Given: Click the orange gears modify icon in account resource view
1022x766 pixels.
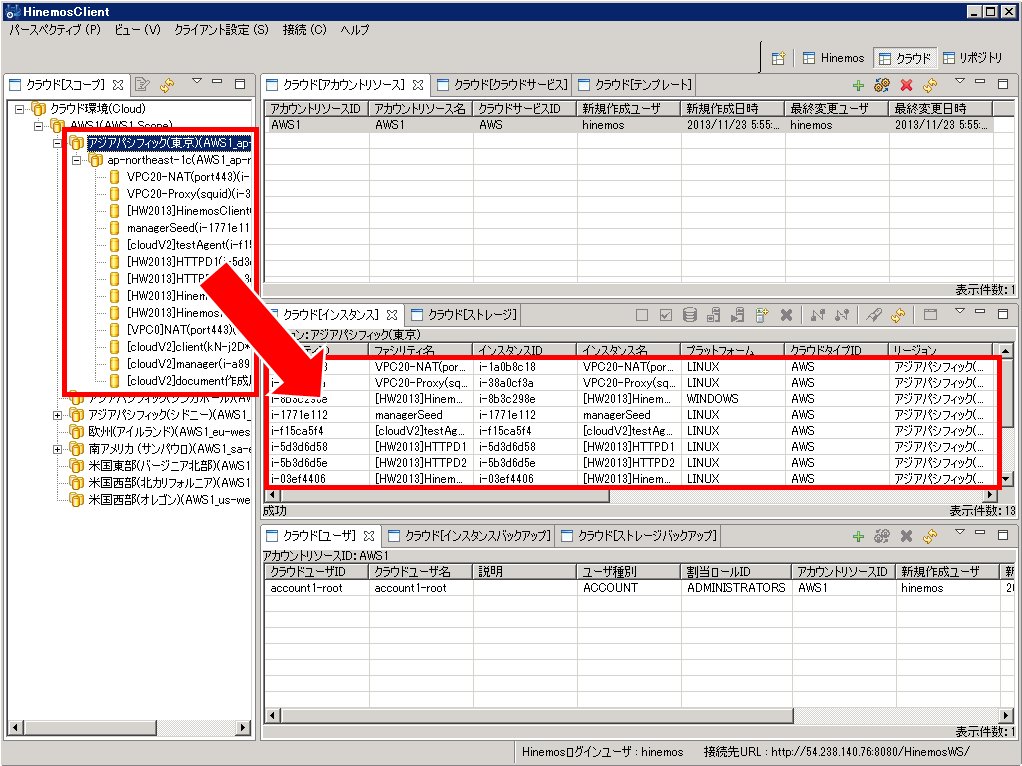Looking at the screenshot, I should [882, 85].
